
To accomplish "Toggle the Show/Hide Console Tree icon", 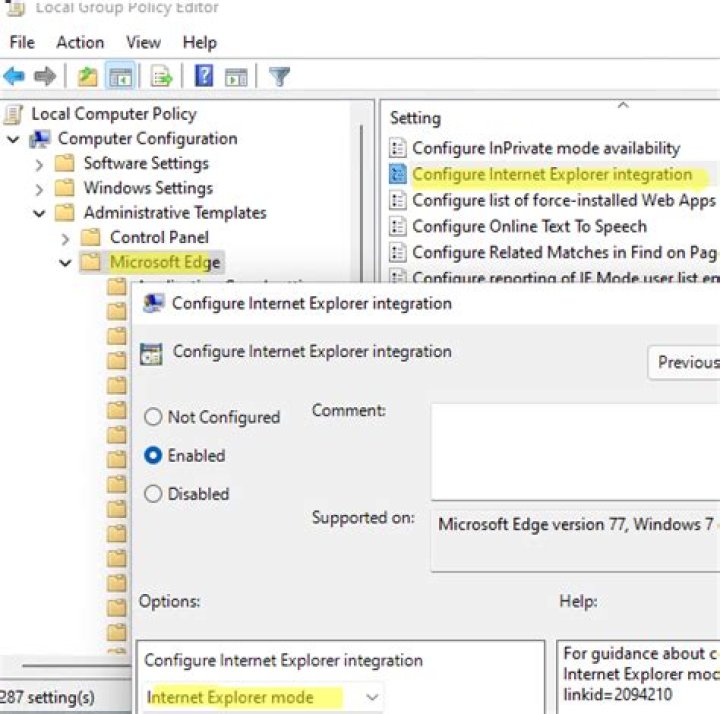I will click(120, 76).
